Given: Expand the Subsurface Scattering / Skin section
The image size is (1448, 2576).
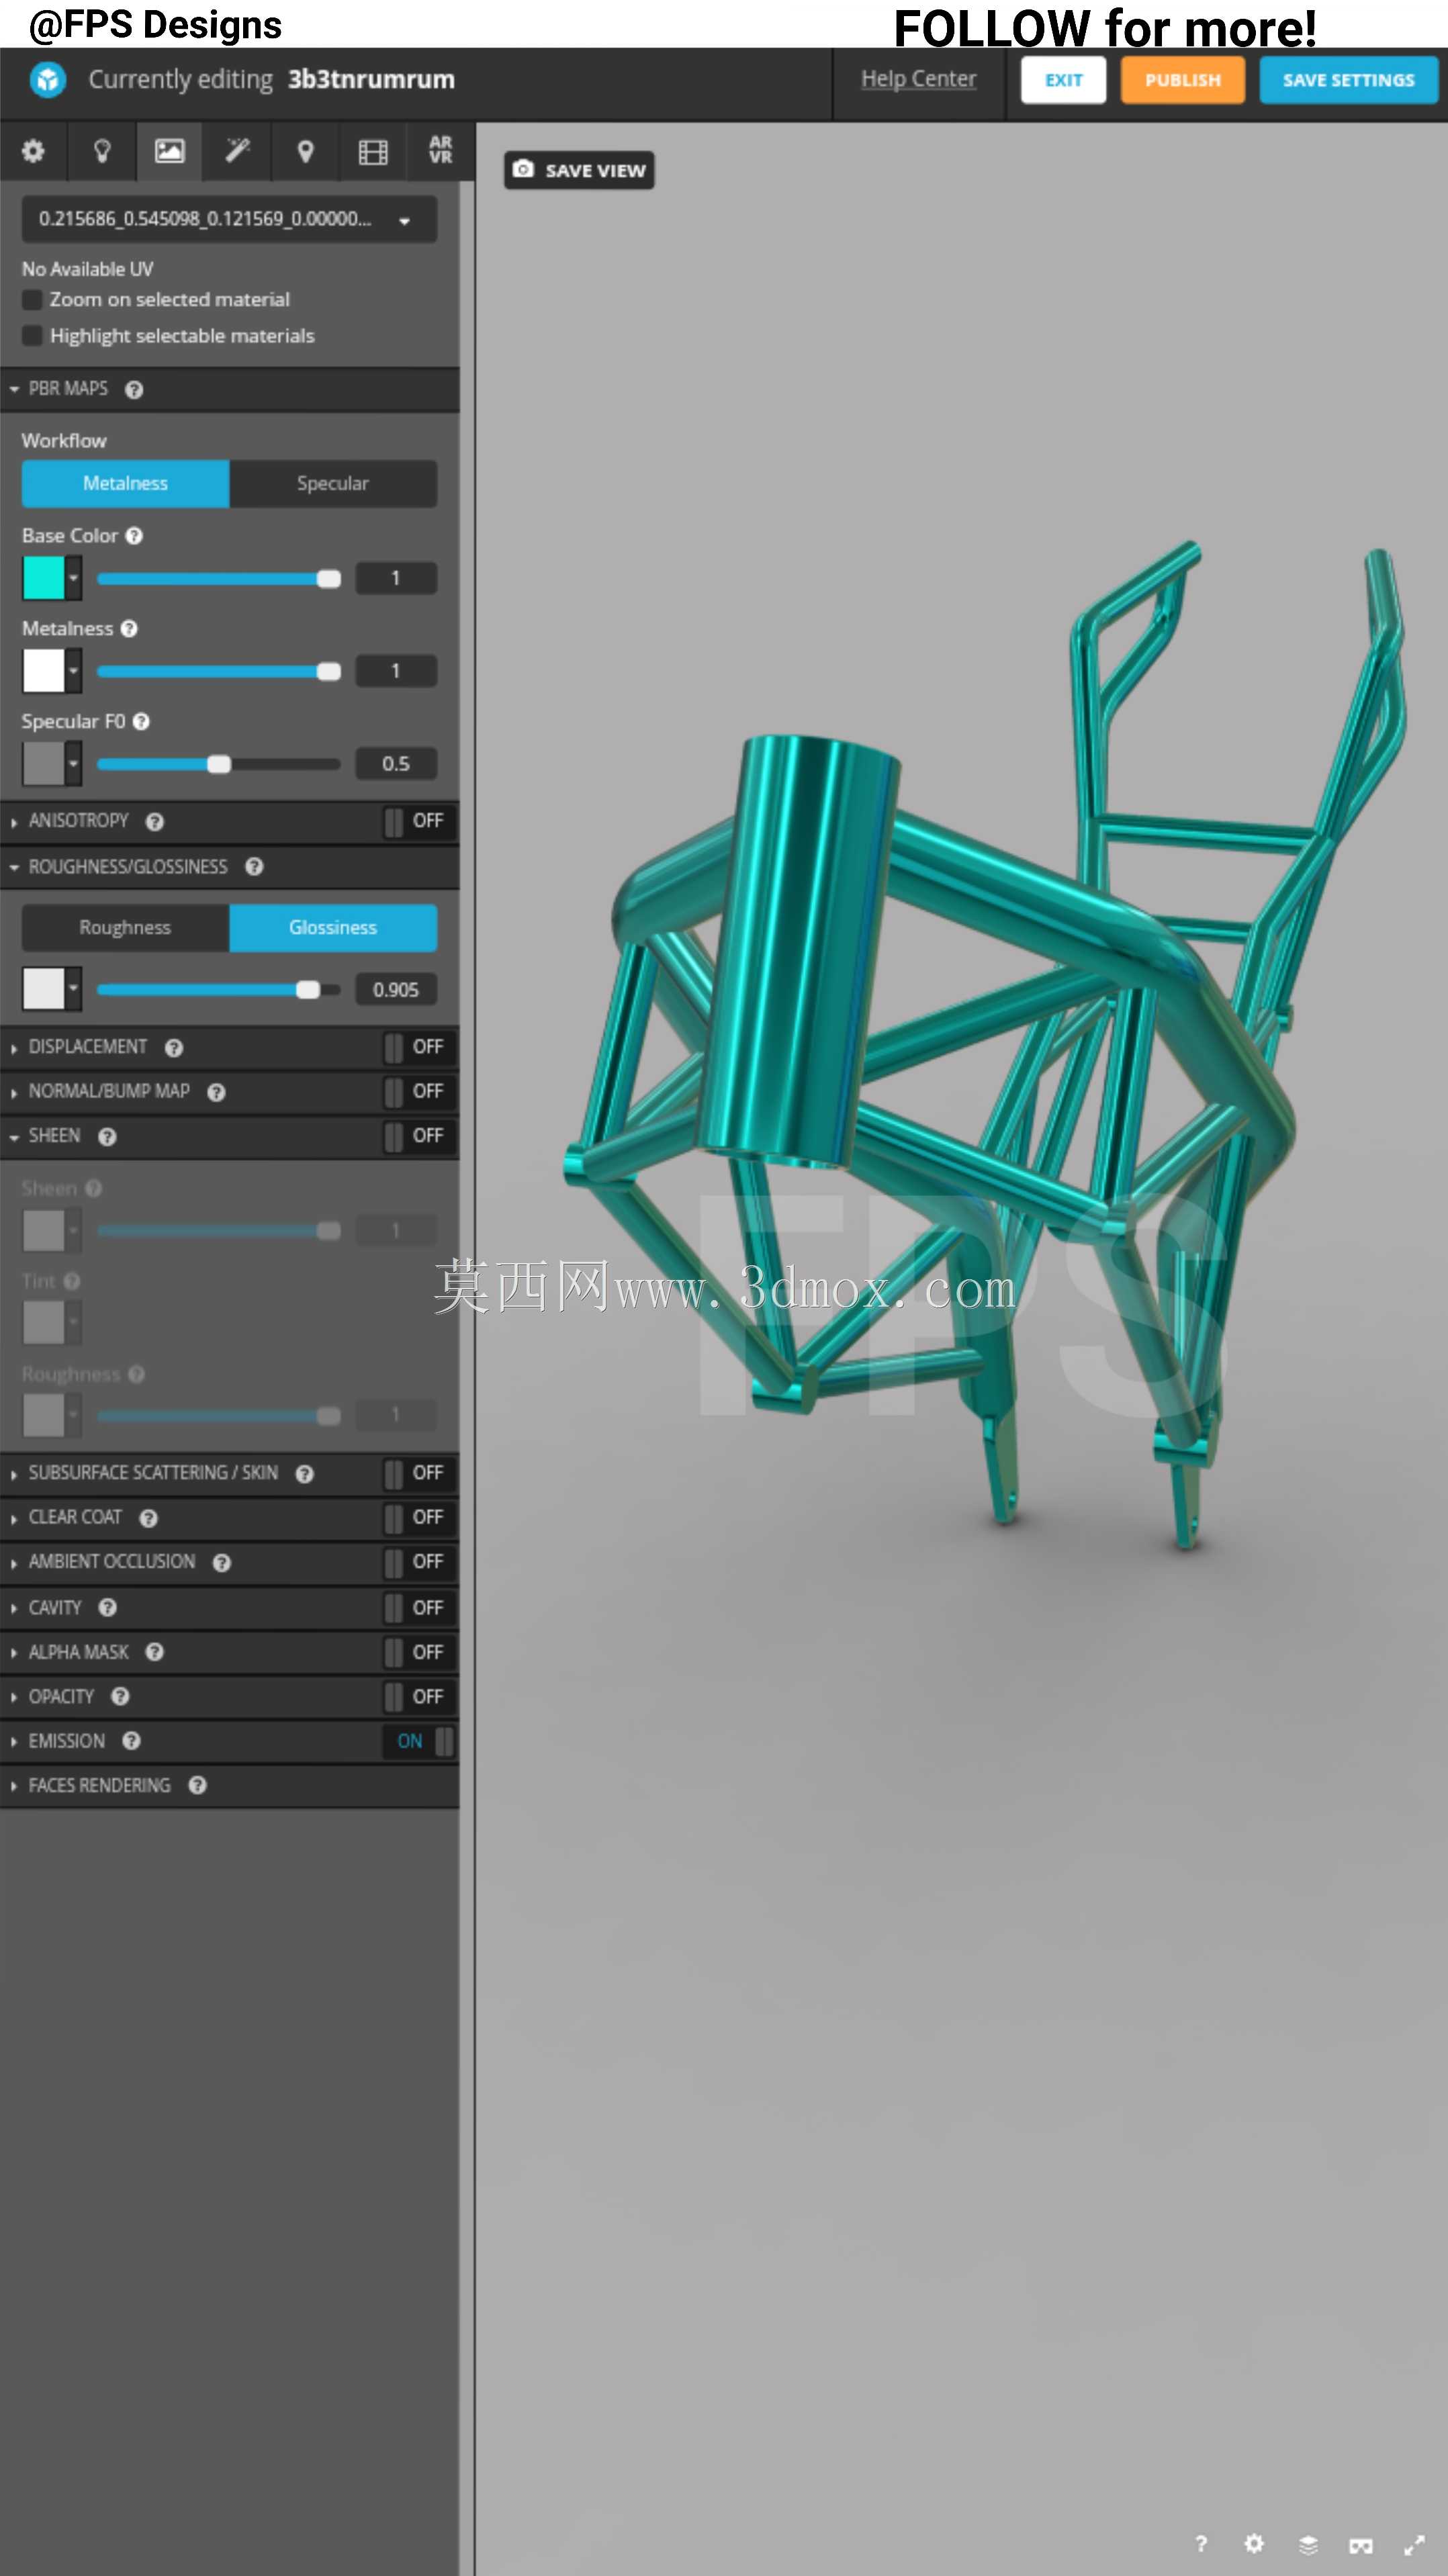Looking at the screenshot, I should click(14, 1474).
